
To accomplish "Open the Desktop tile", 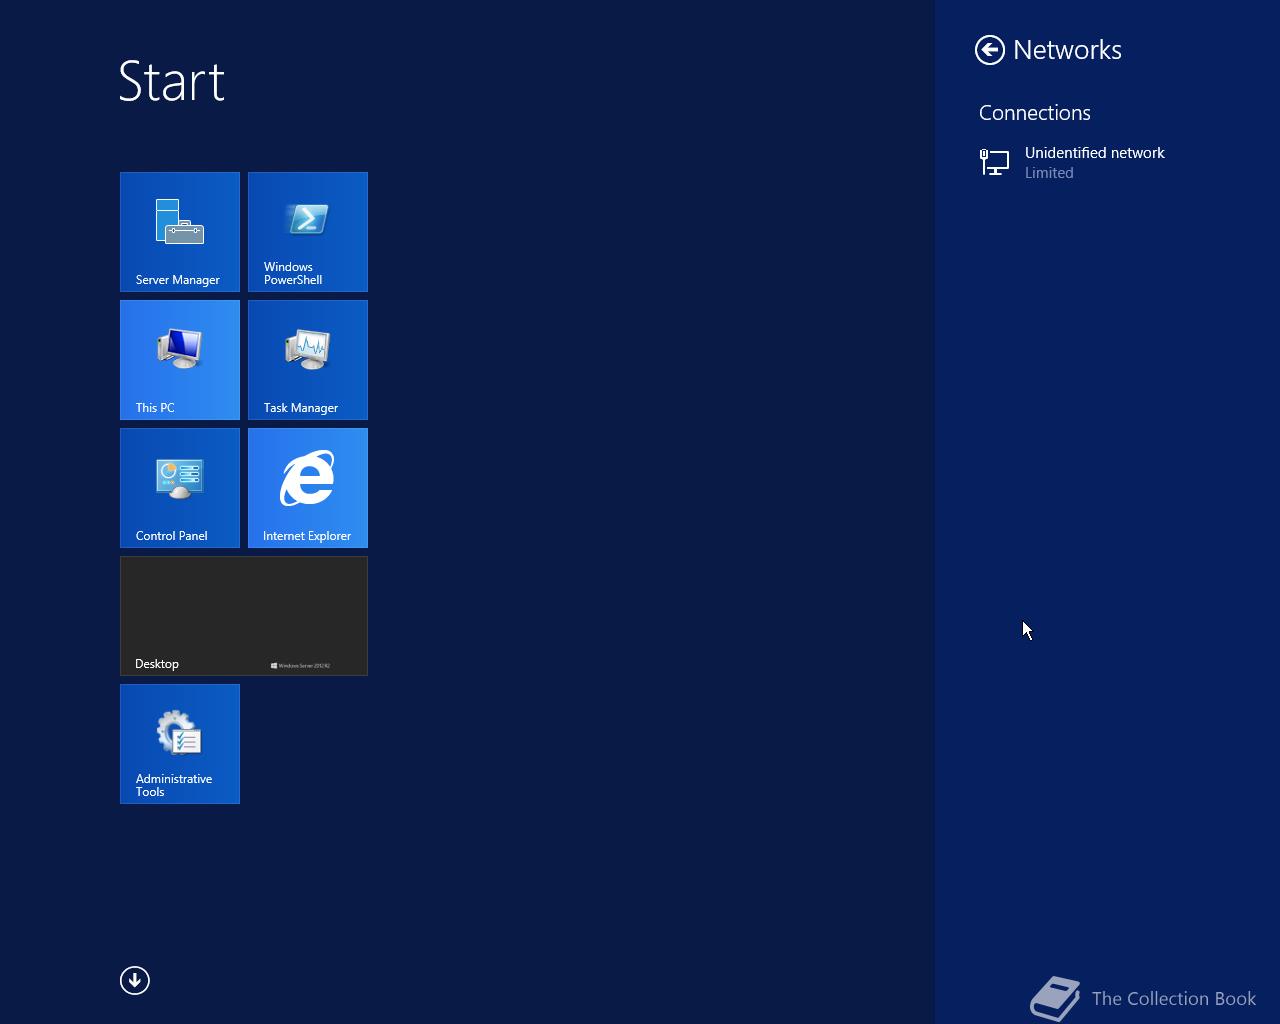I will pyautogui.click(x=244, y=616).
